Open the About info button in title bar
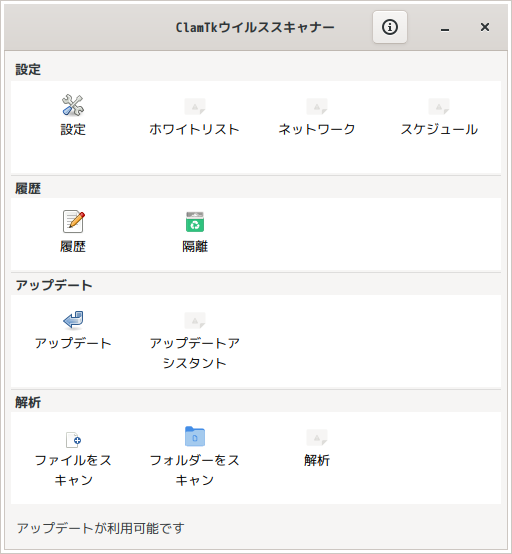Screen dimensions: 512x554 [x=390, y=27]
